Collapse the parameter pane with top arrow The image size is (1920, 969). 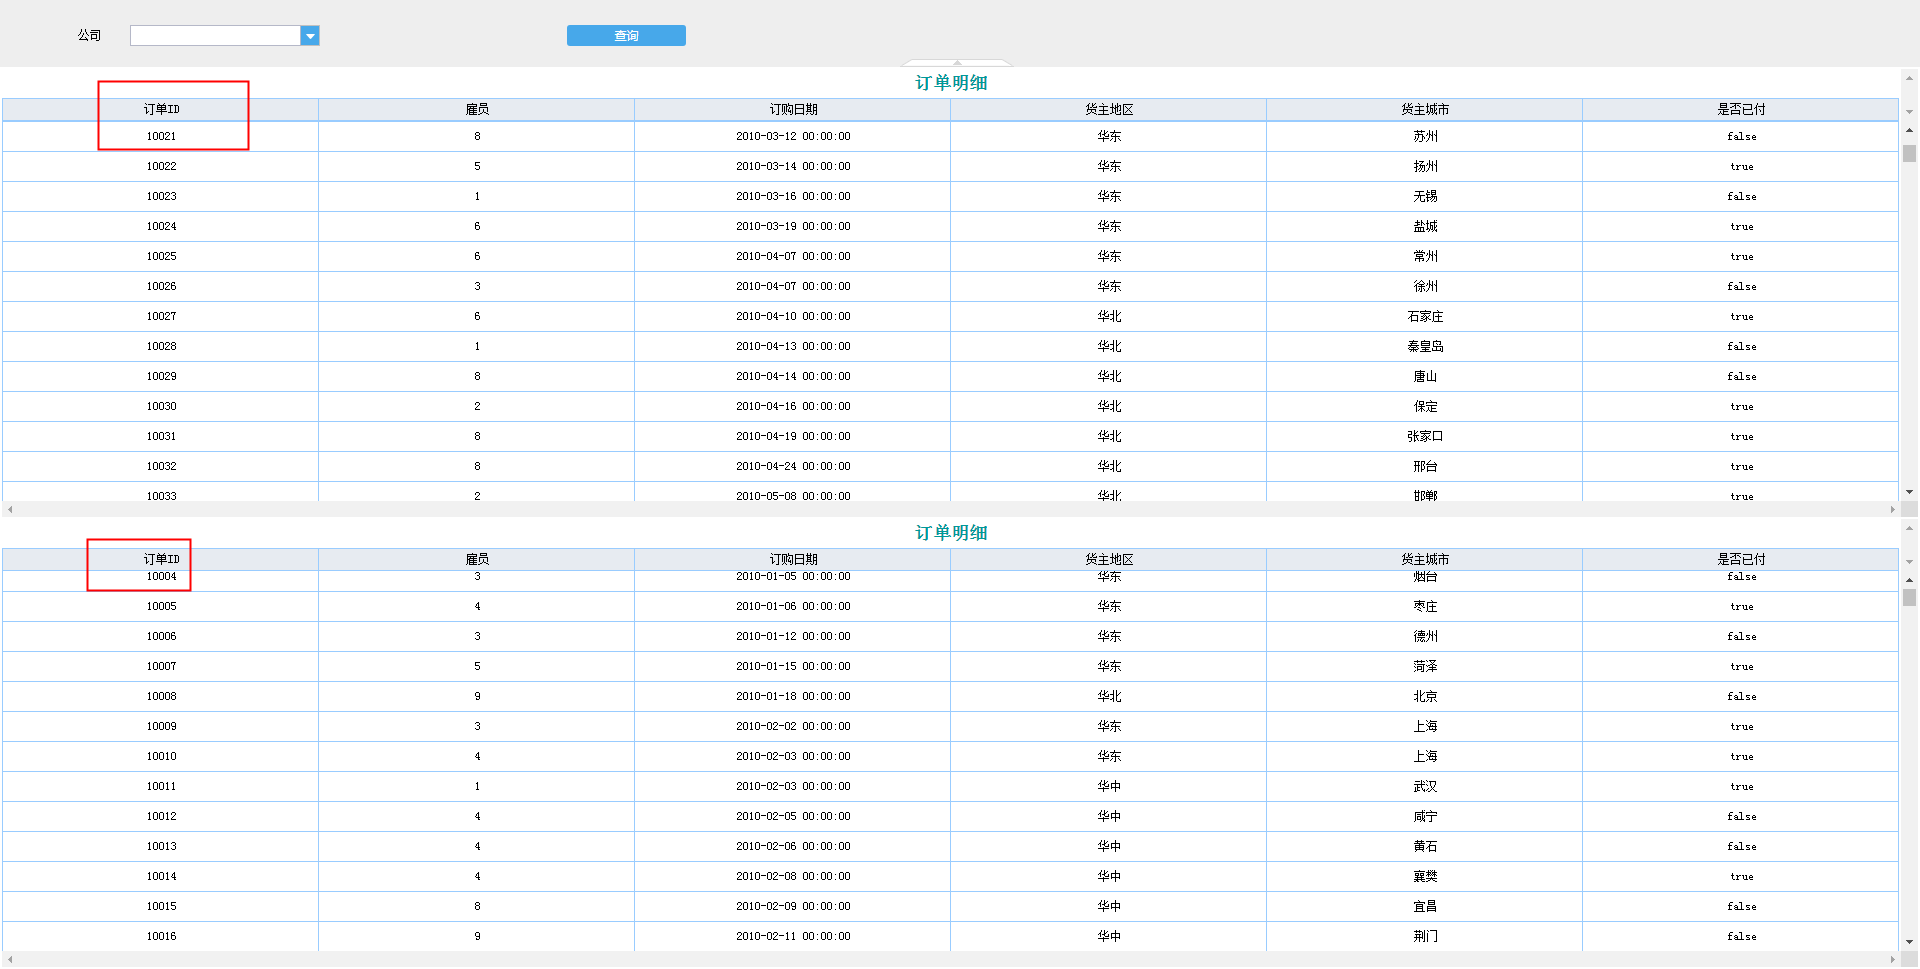[957, 63]
